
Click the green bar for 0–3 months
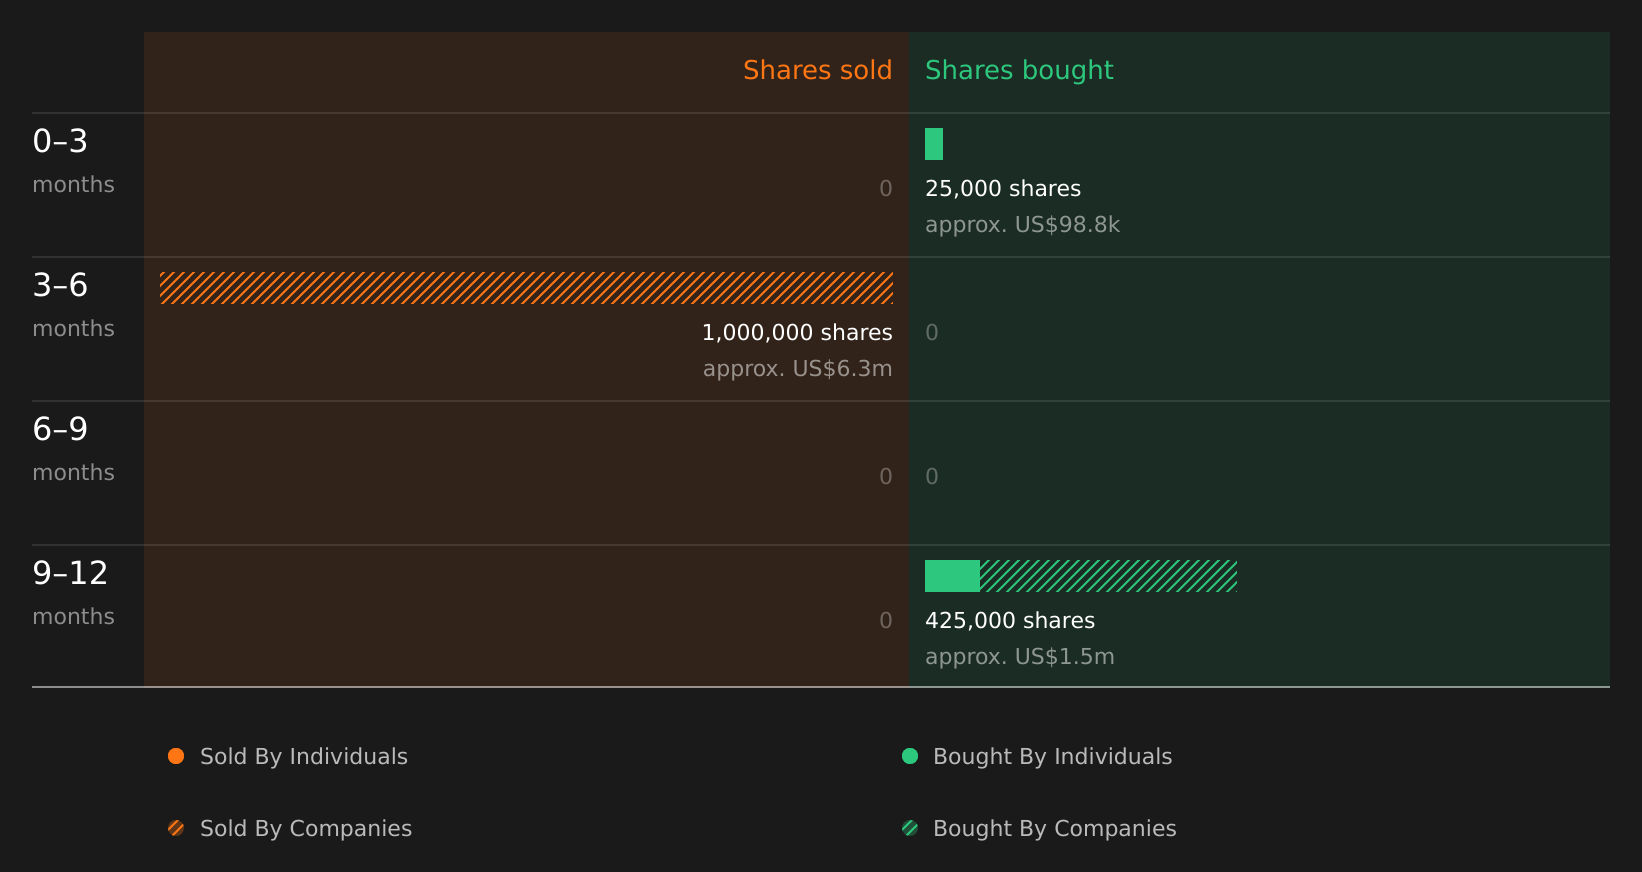[934, 144]
